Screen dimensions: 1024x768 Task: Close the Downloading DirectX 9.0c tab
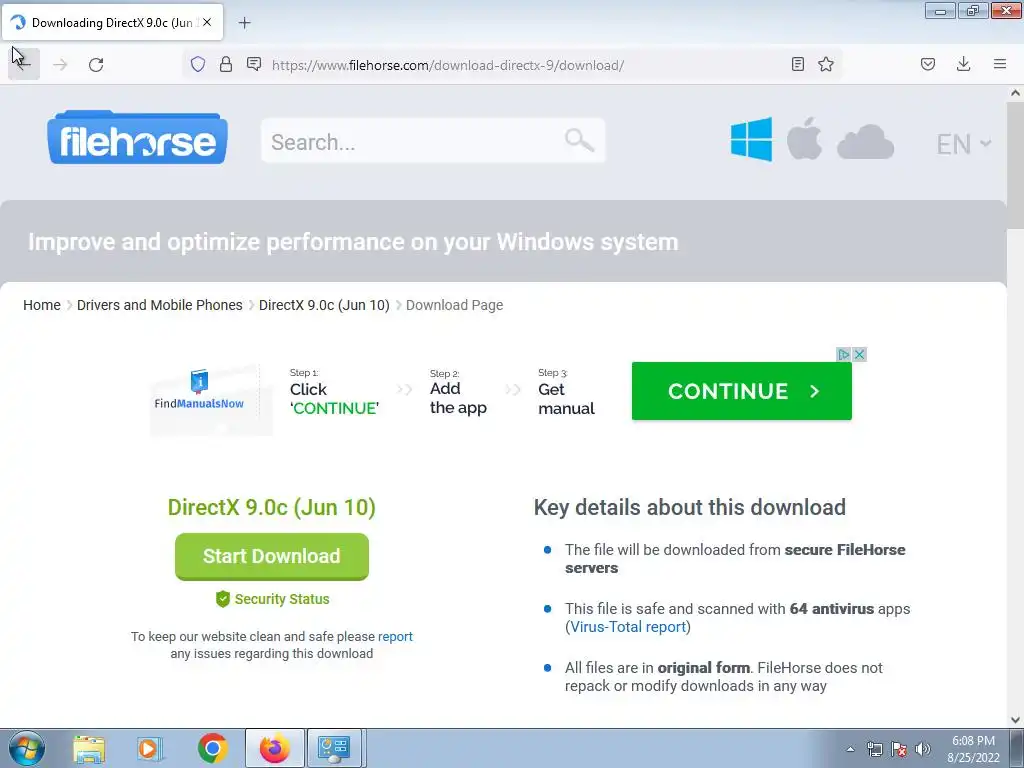(x=207, y=22)
